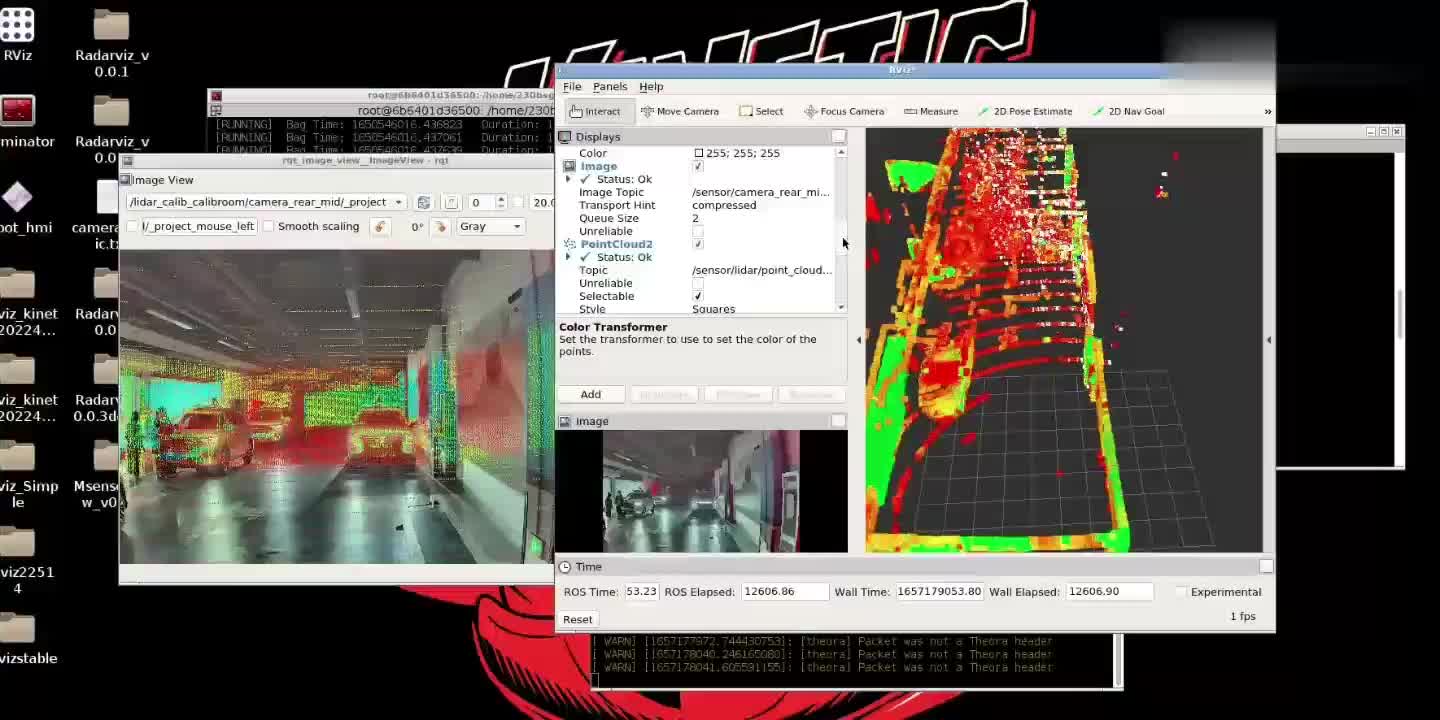Viewport: 1440px width, 720px height.
Task: Toggle the Image display enabled checkbox
Action: click(x=698, y=166)
